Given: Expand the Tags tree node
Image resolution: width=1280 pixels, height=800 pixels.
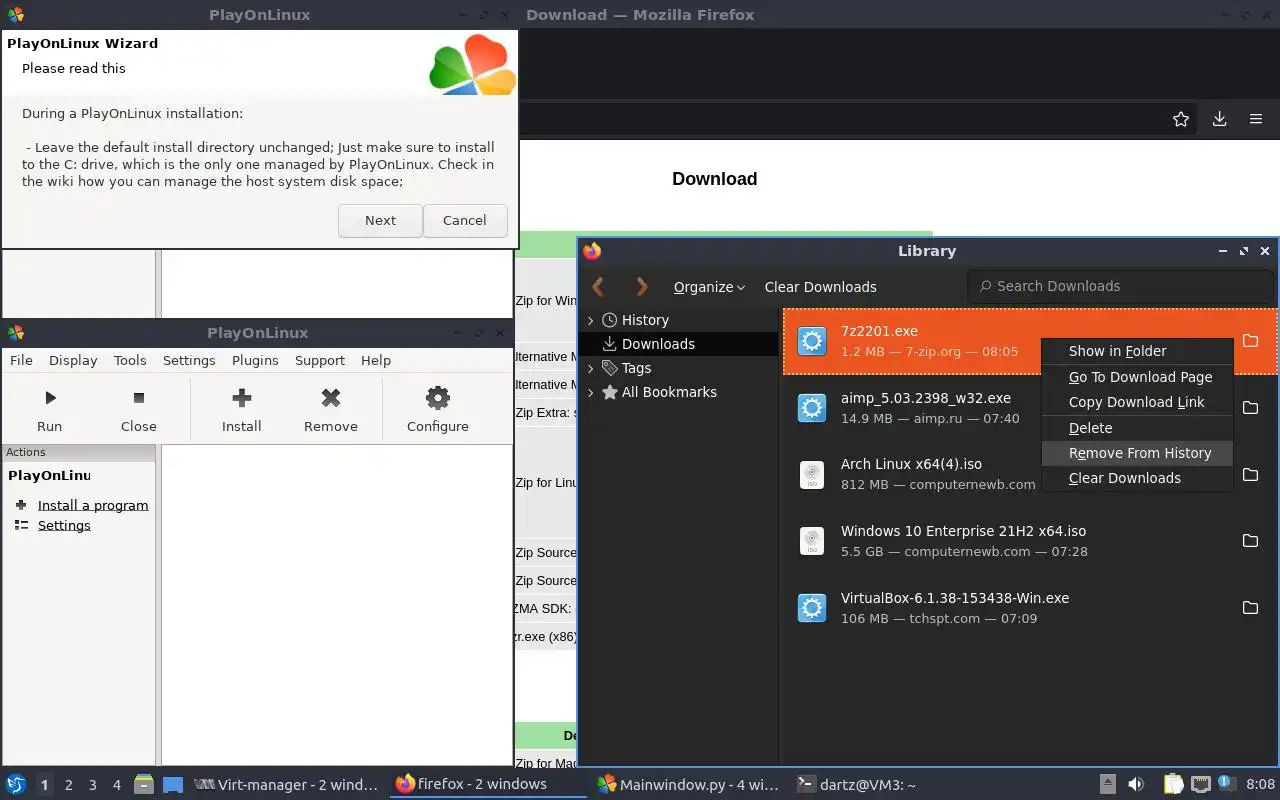Looking at the screenshot, I should pos(590,368).
